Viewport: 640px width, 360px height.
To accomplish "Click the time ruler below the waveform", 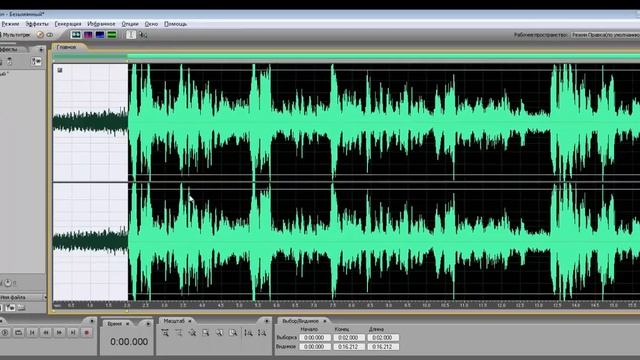I will point(346,305).
